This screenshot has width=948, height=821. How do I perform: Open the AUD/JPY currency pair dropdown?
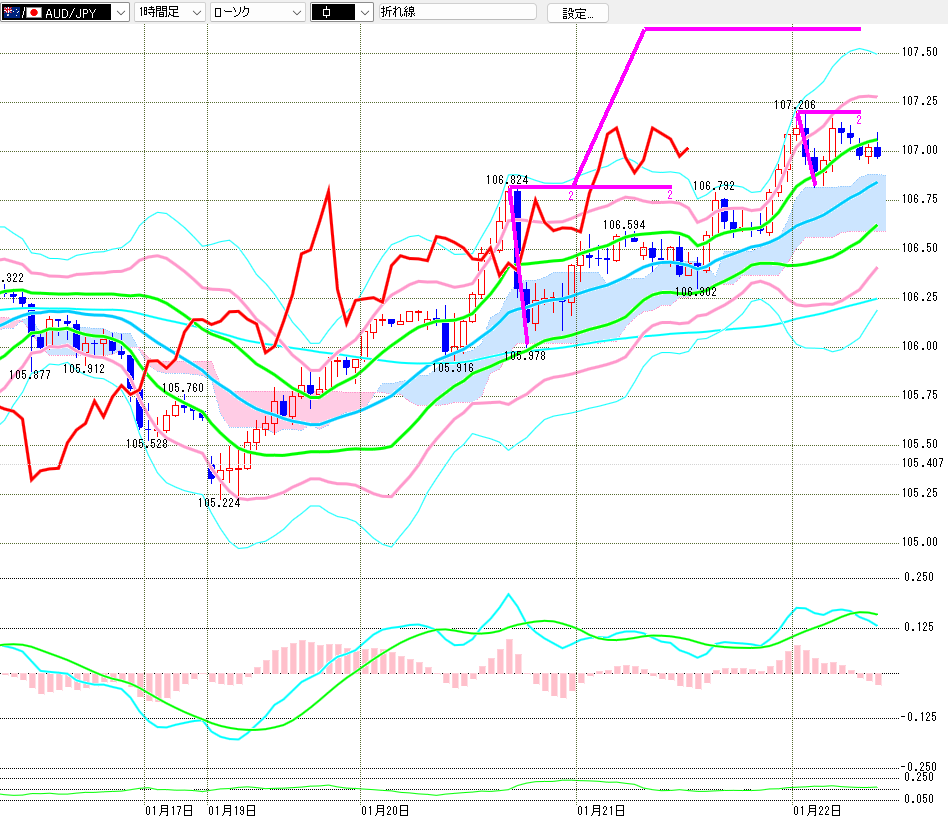coord(119,13)
